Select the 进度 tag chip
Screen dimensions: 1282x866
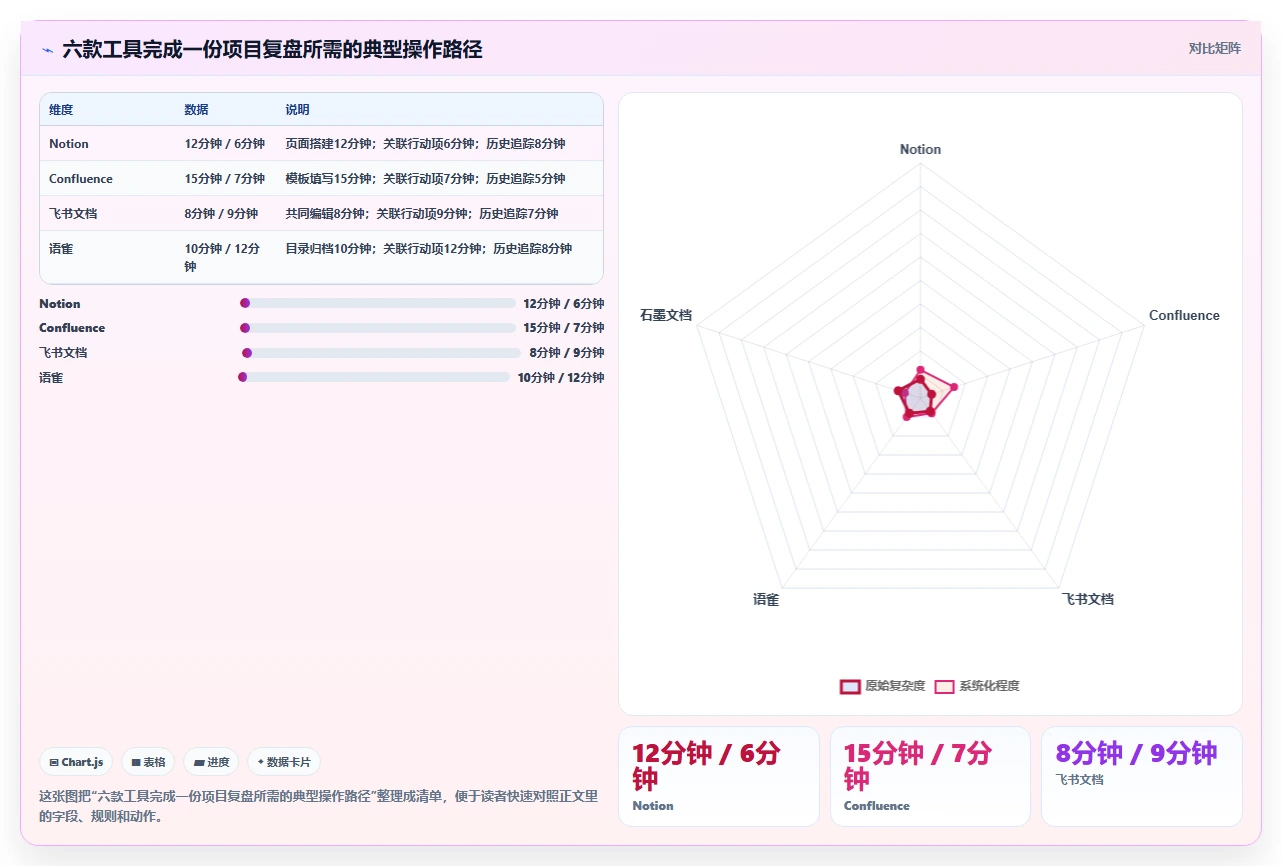pos(211,762)
